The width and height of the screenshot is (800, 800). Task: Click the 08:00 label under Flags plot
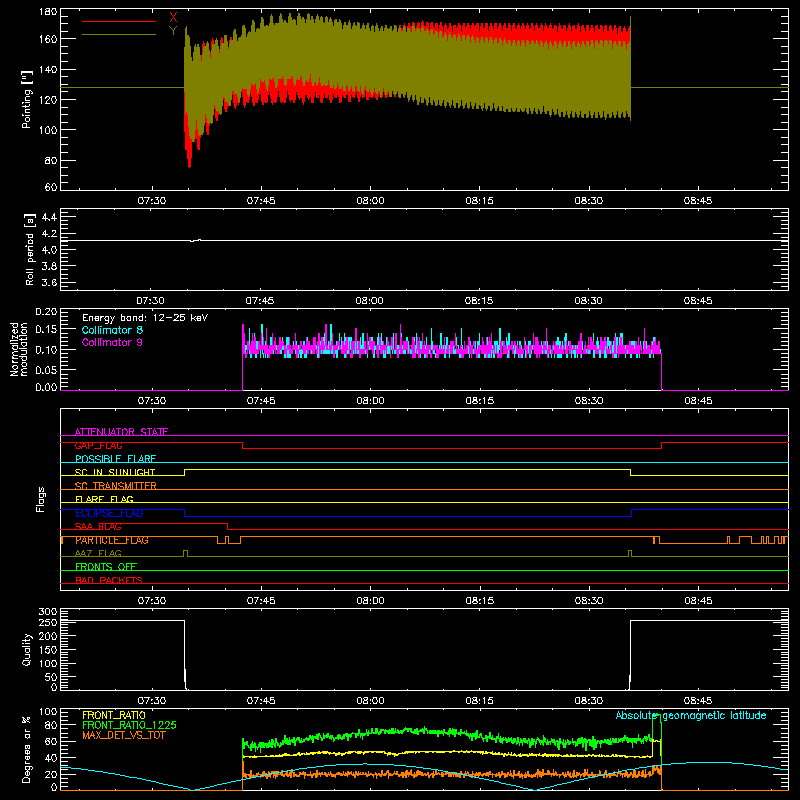[x=370, y=601]
